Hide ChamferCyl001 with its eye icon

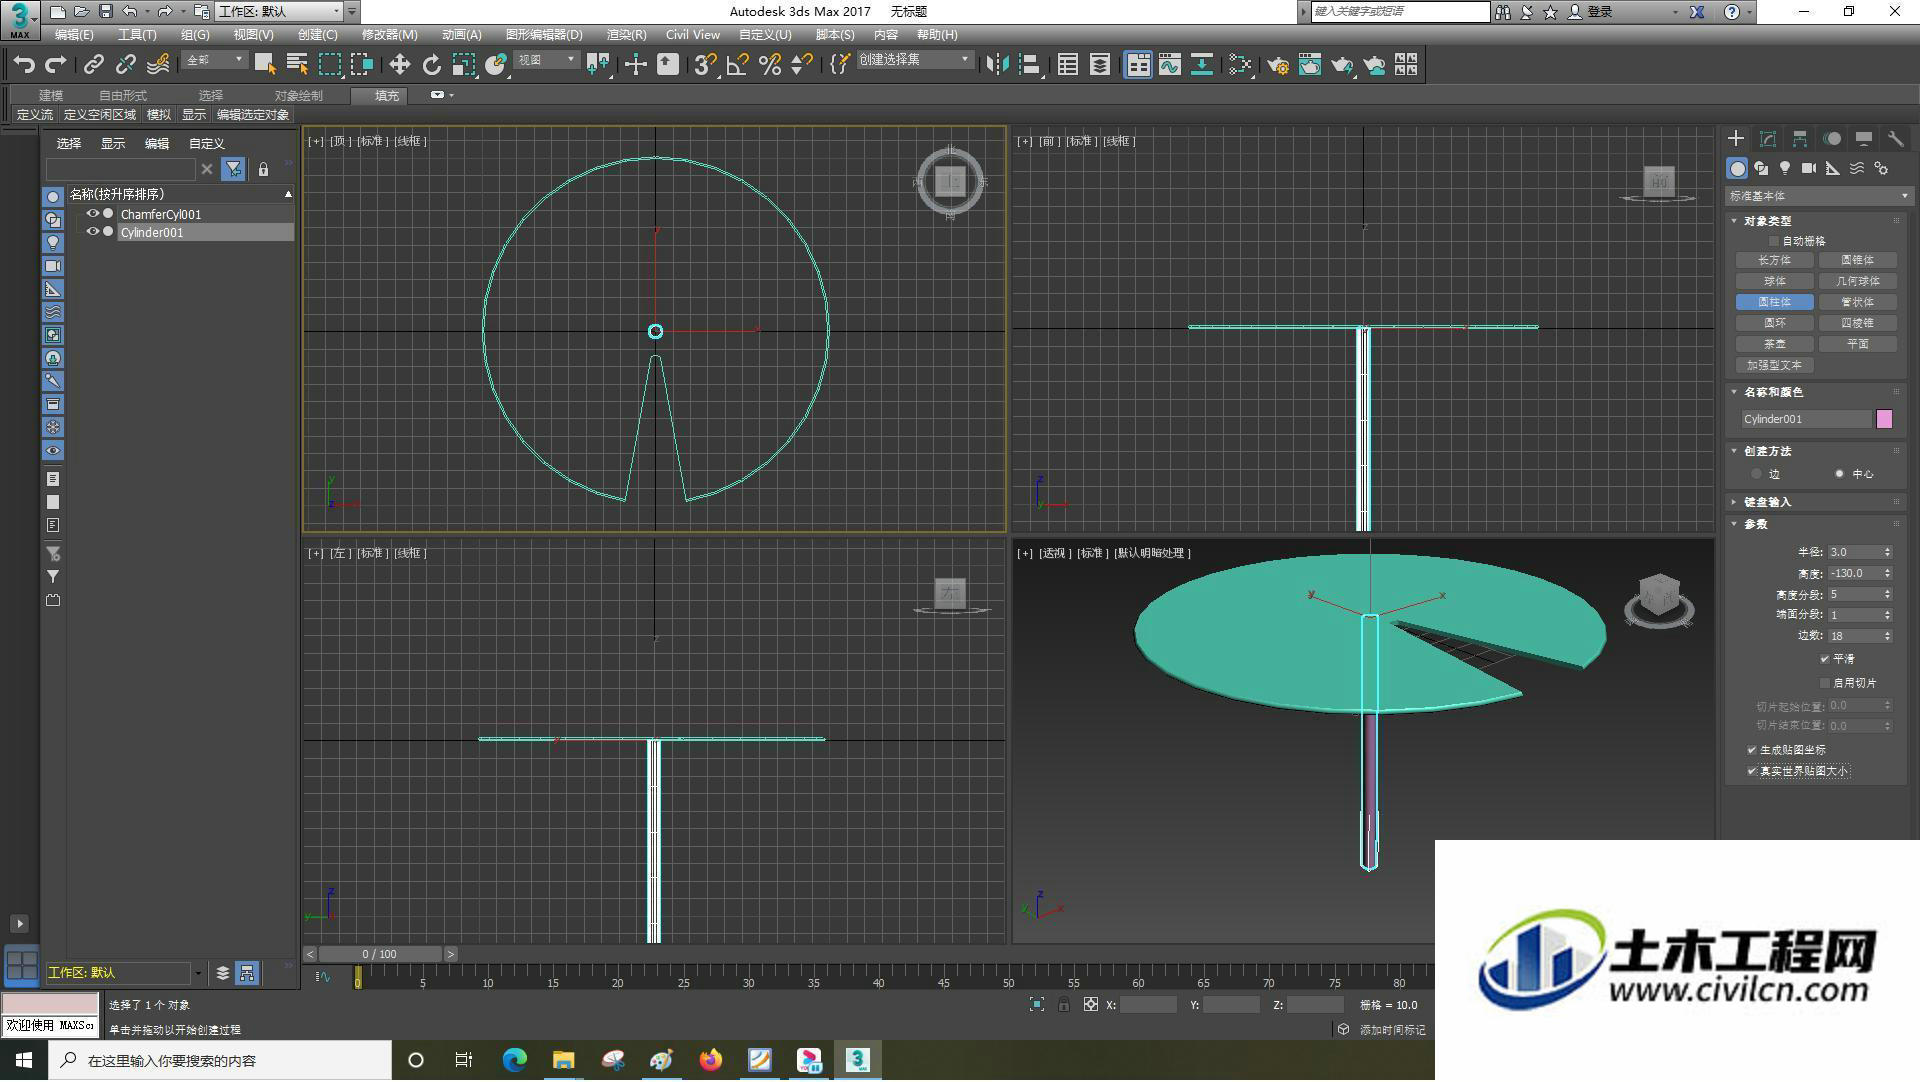(93, 214)
